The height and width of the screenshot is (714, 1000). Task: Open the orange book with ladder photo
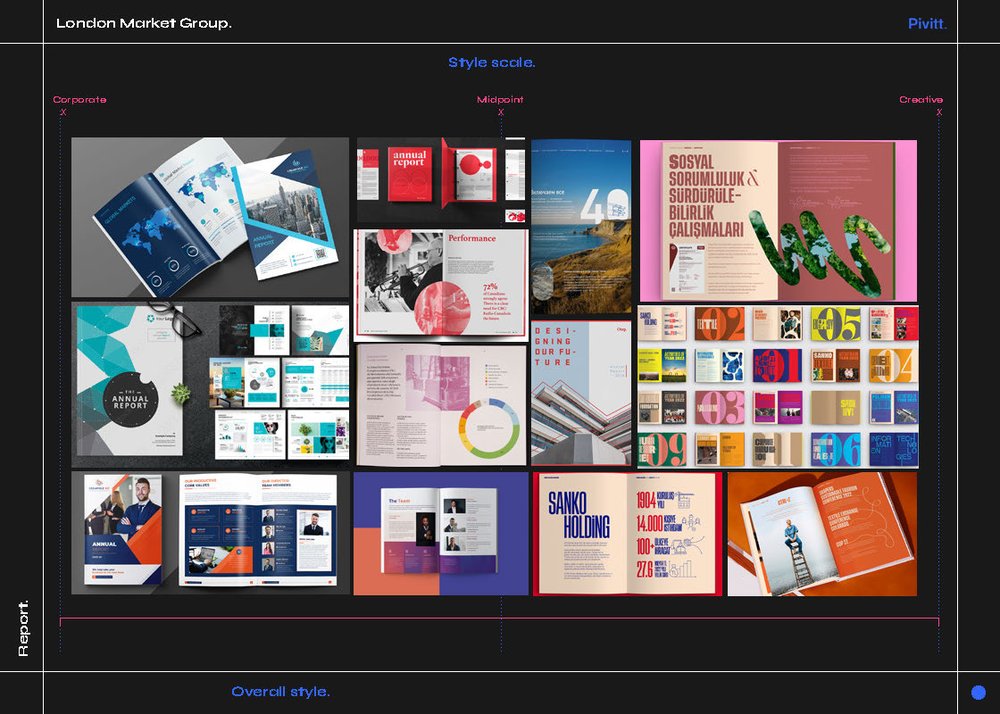coord(822,534)
